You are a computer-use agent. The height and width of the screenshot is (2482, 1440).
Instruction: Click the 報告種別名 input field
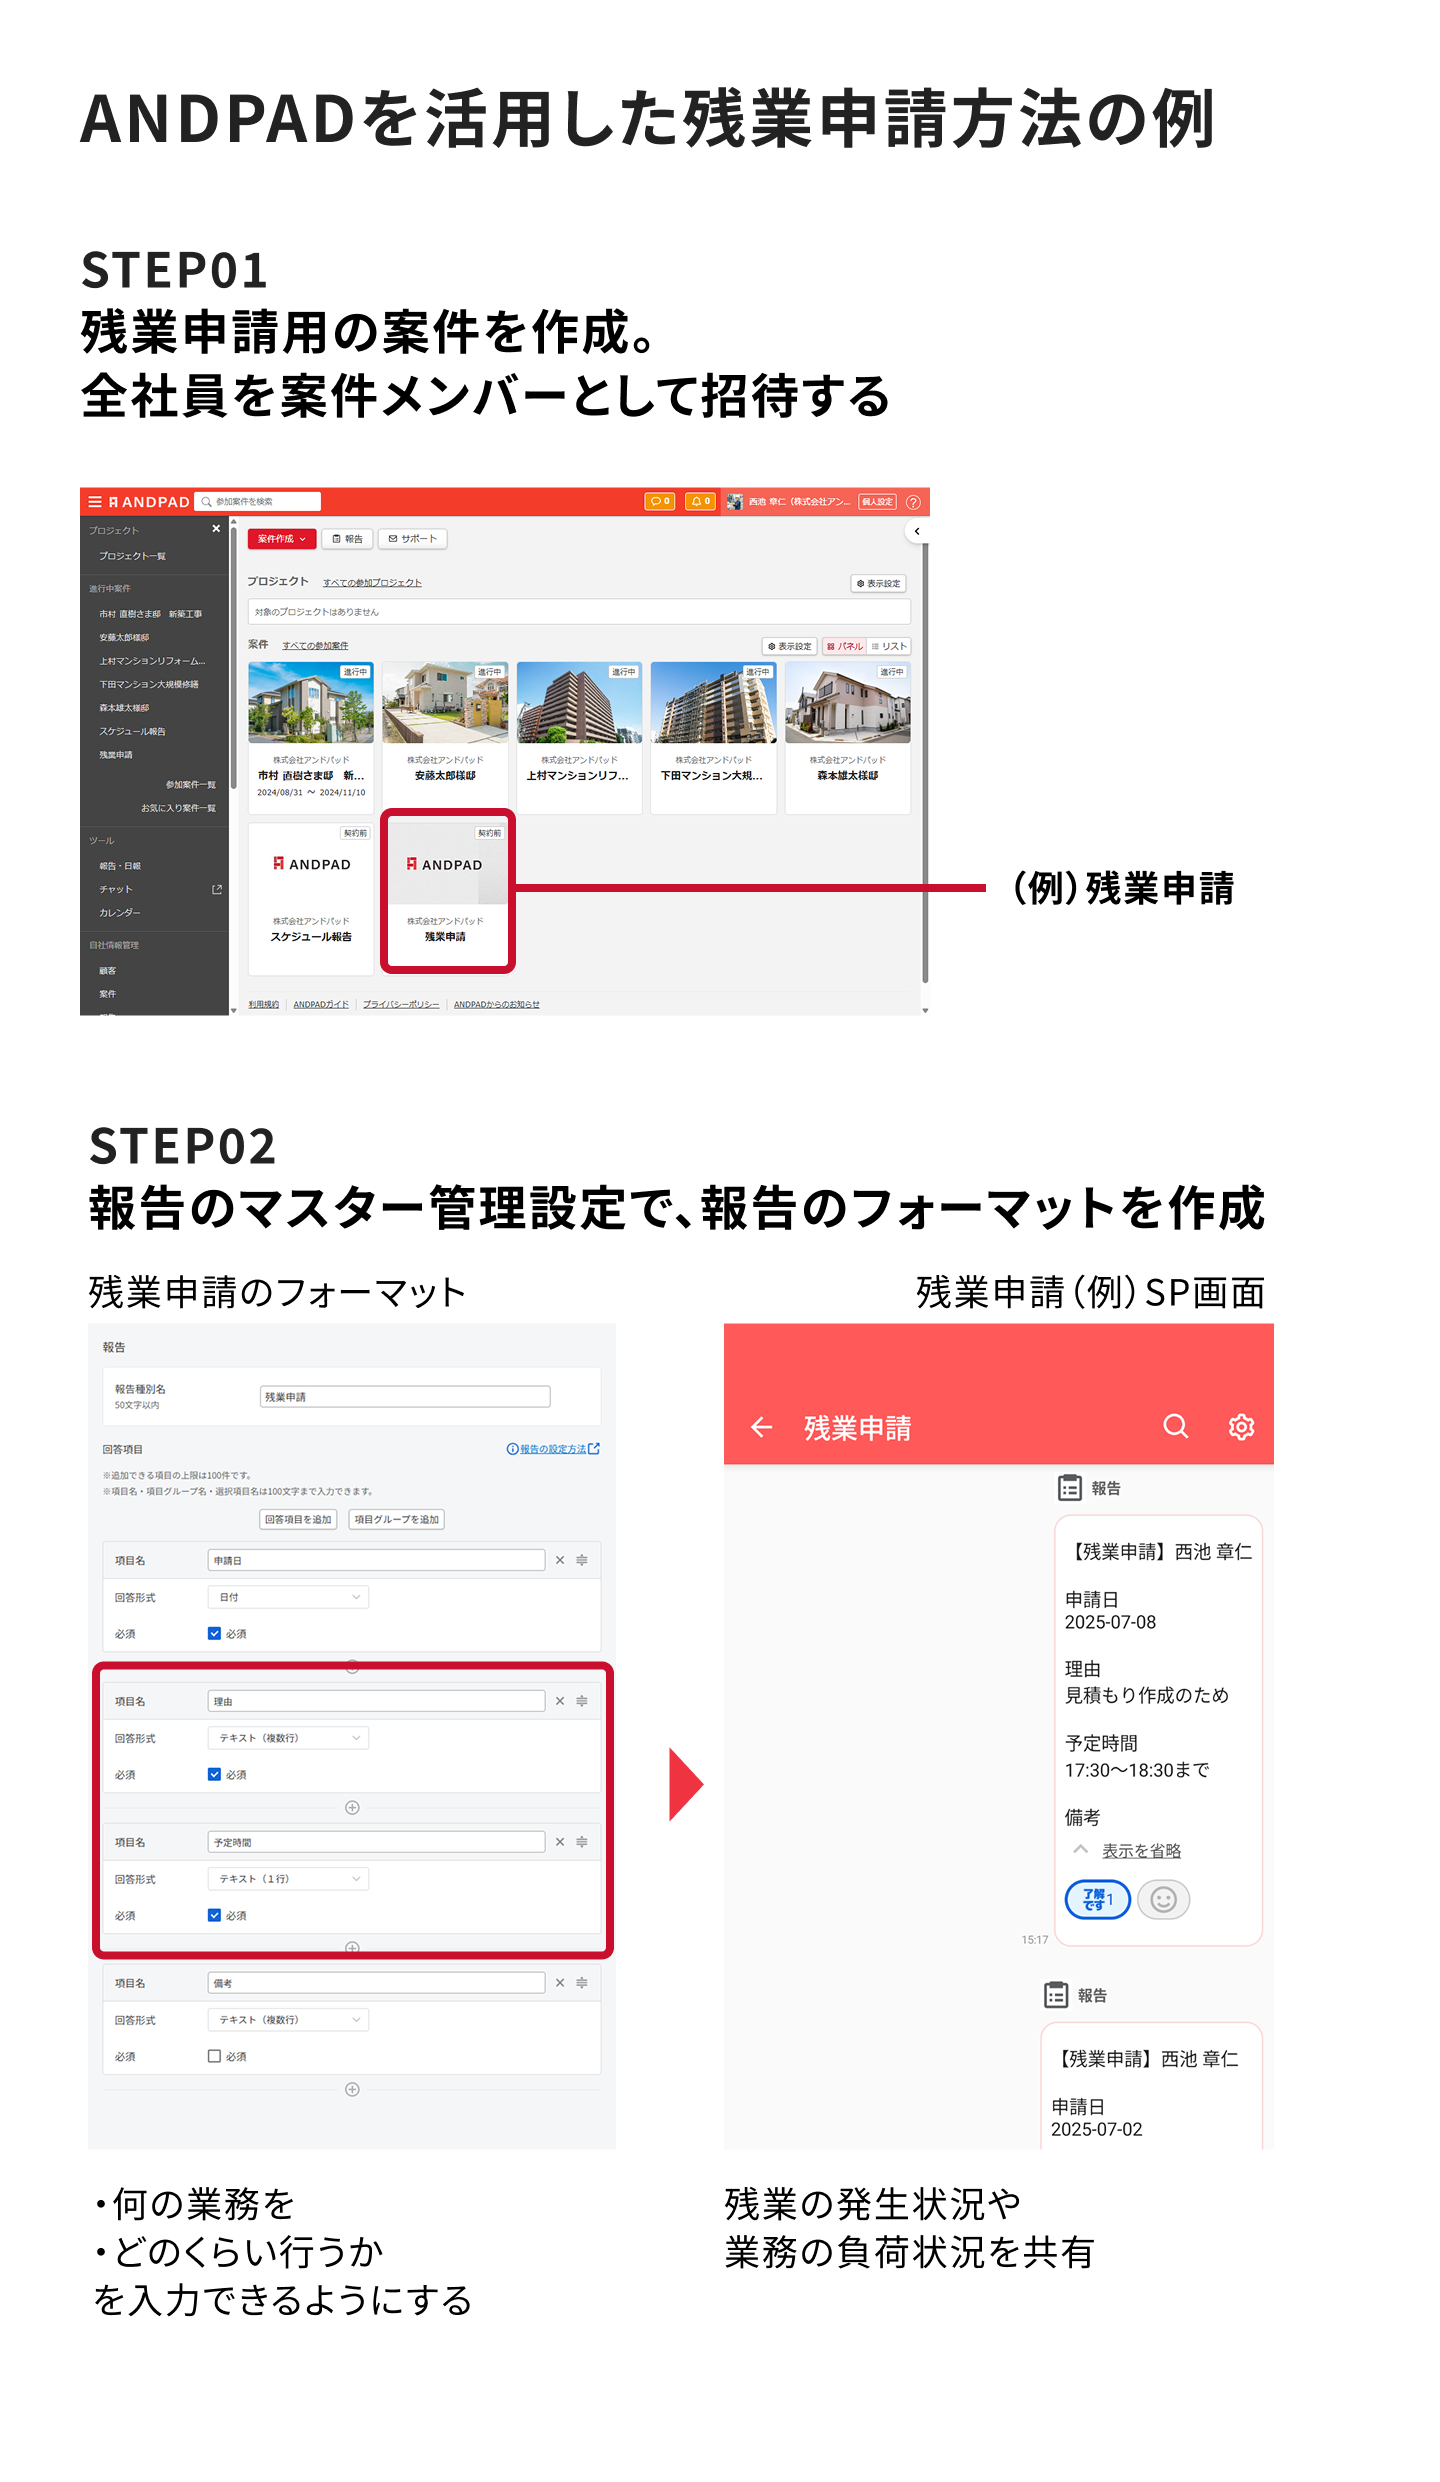pyautogui.click(x=405, y=1397)
